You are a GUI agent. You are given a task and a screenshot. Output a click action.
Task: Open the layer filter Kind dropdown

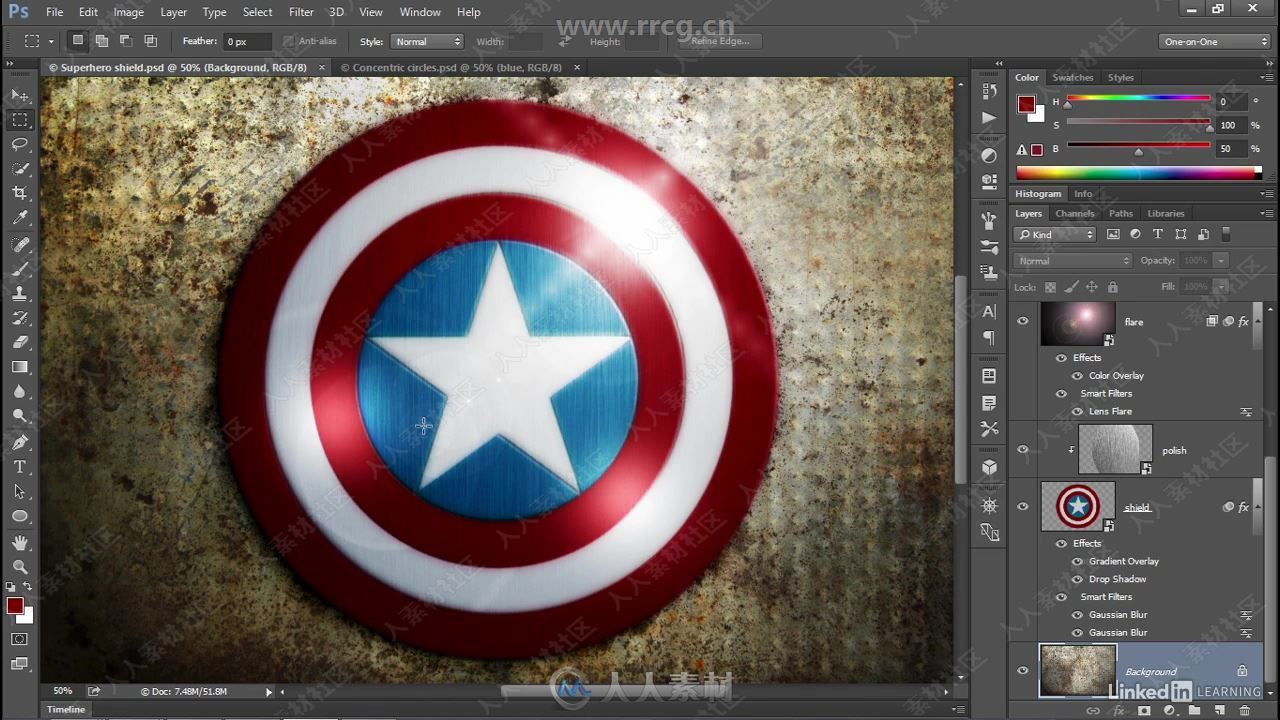(1055, 234)
